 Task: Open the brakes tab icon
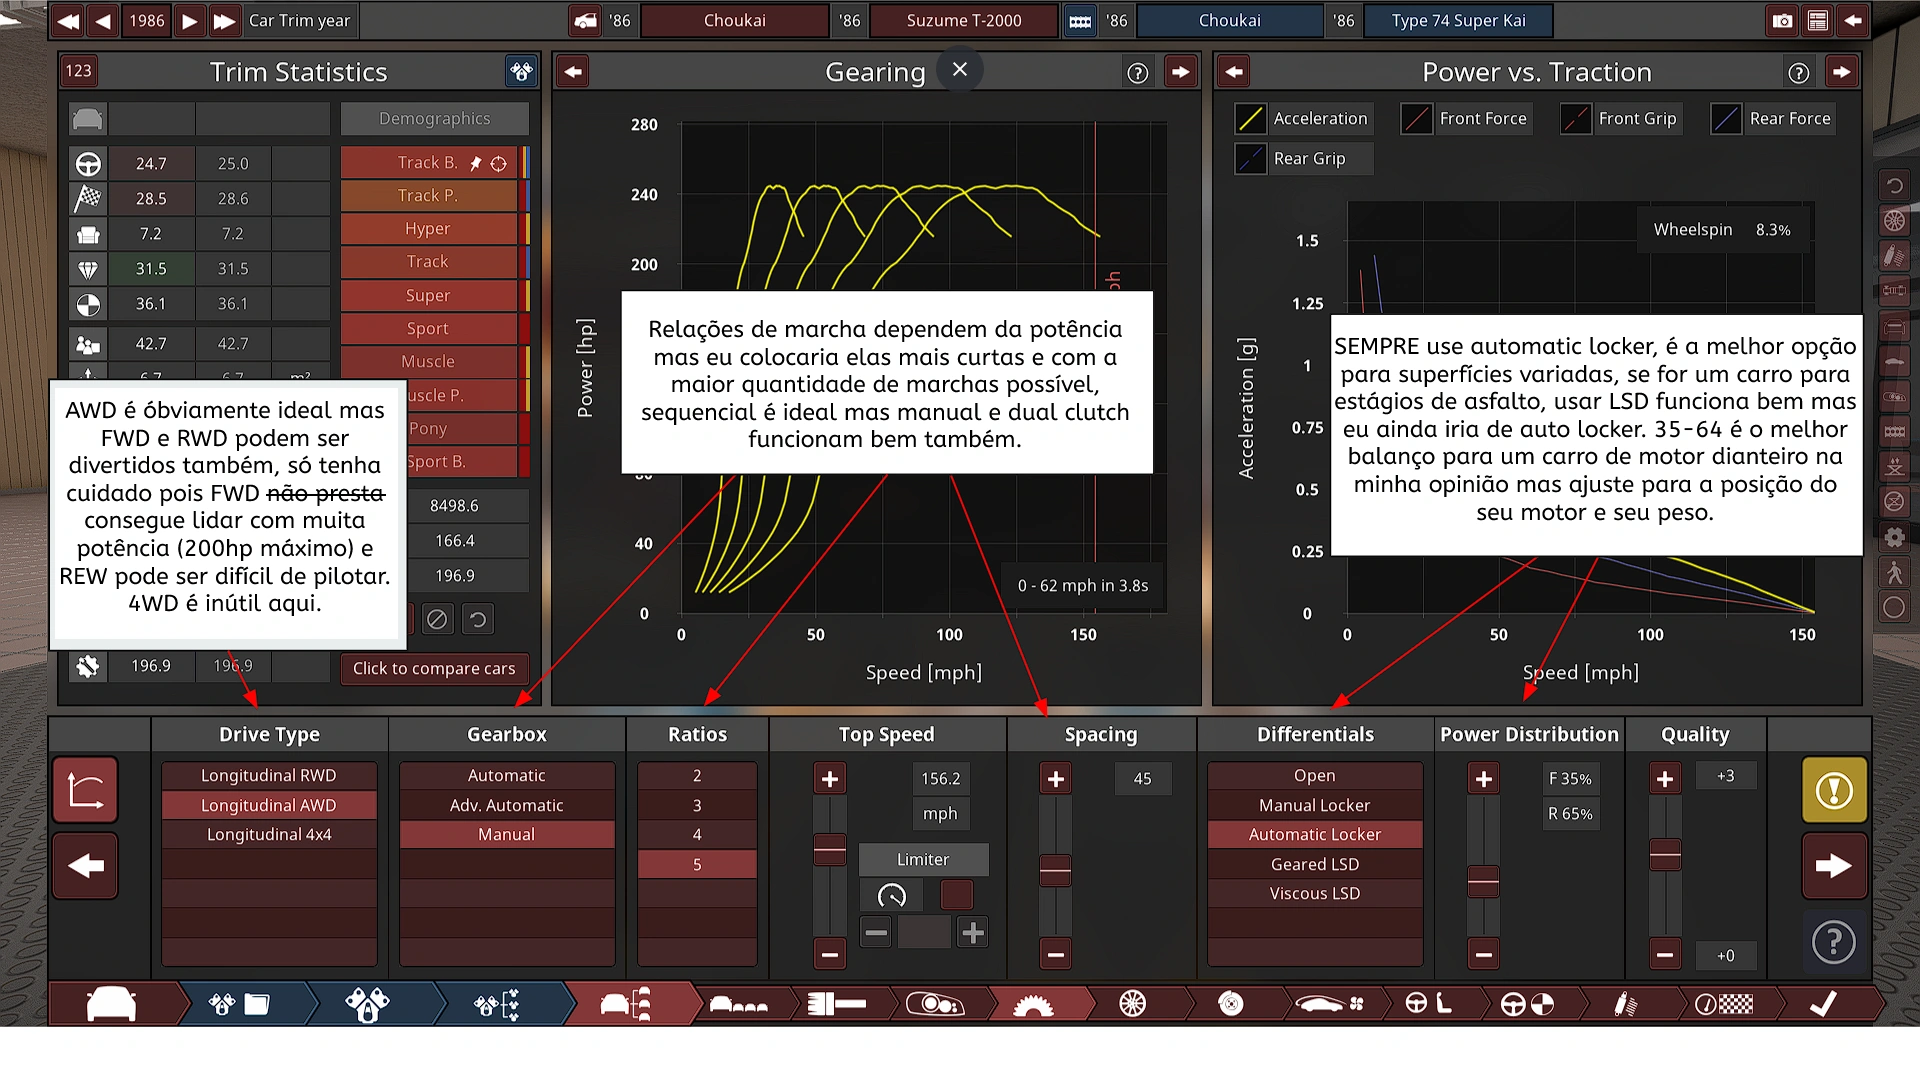(1231, 1004)
